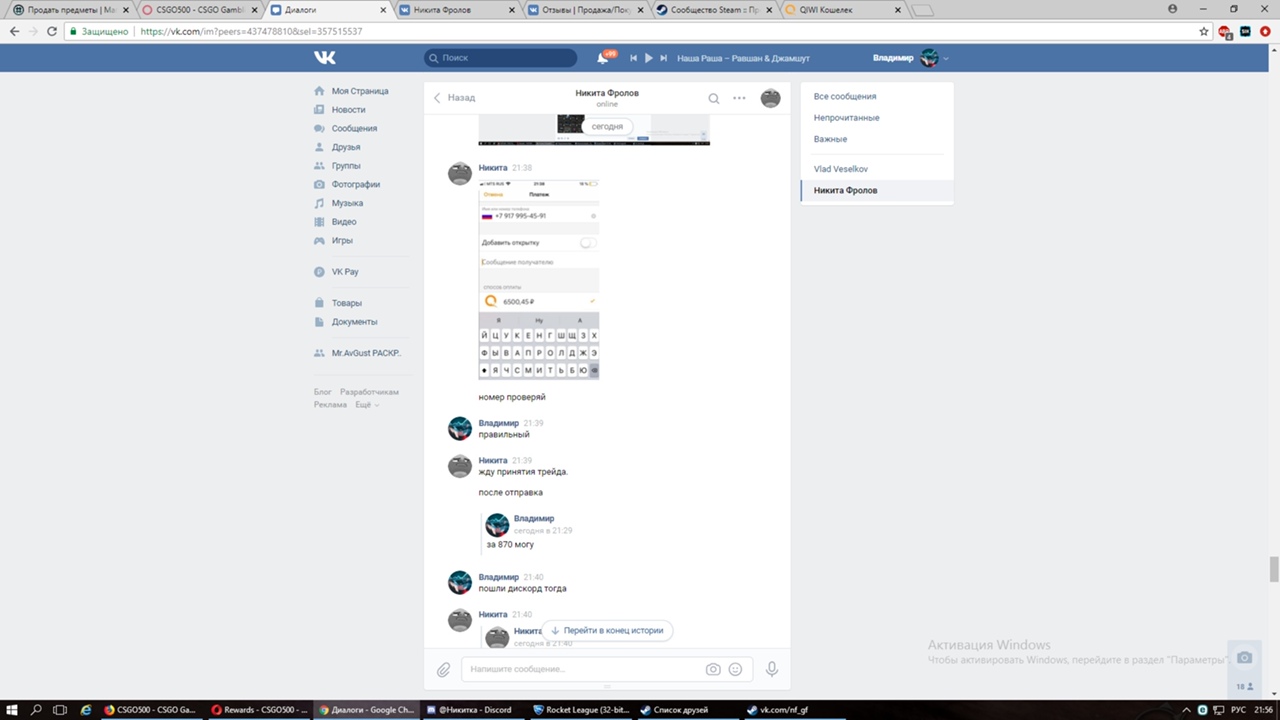
Task: Switch to QIWI Кошелек browser tab
Action: click(x=838, y=10)
